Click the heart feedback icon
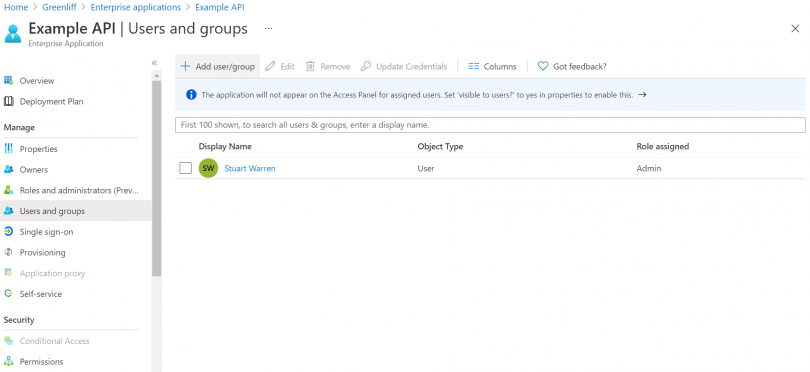 pyautogui.click(x=542, y=66)
